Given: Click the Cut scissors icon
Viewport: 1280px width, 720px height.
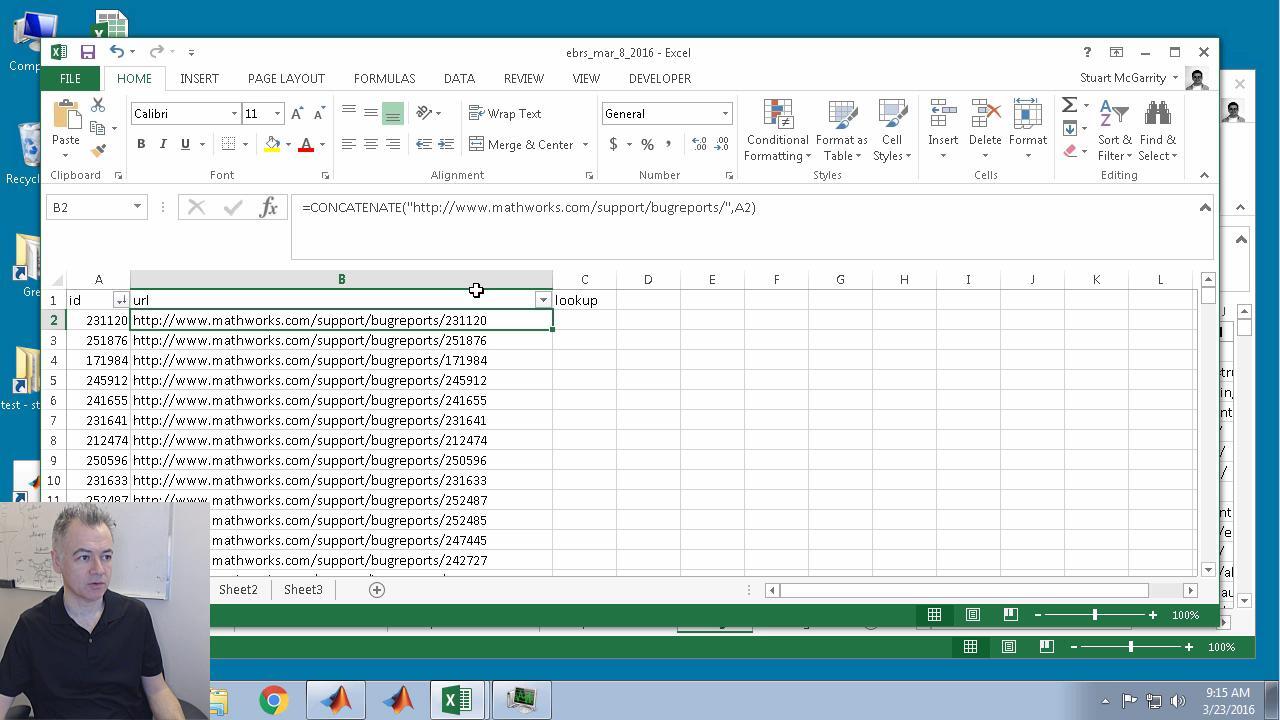Looking at the screenshot, I should click(x=98, y=105).
